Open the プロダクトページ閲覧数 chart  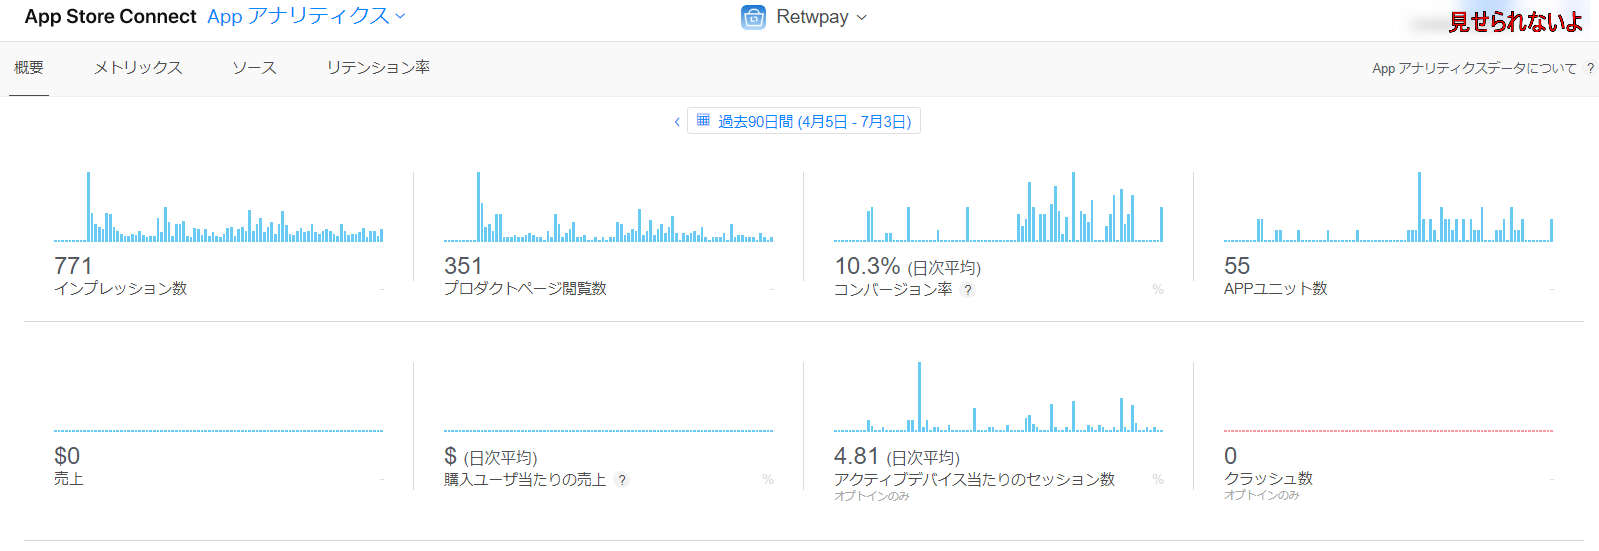(x=608, y=210)
